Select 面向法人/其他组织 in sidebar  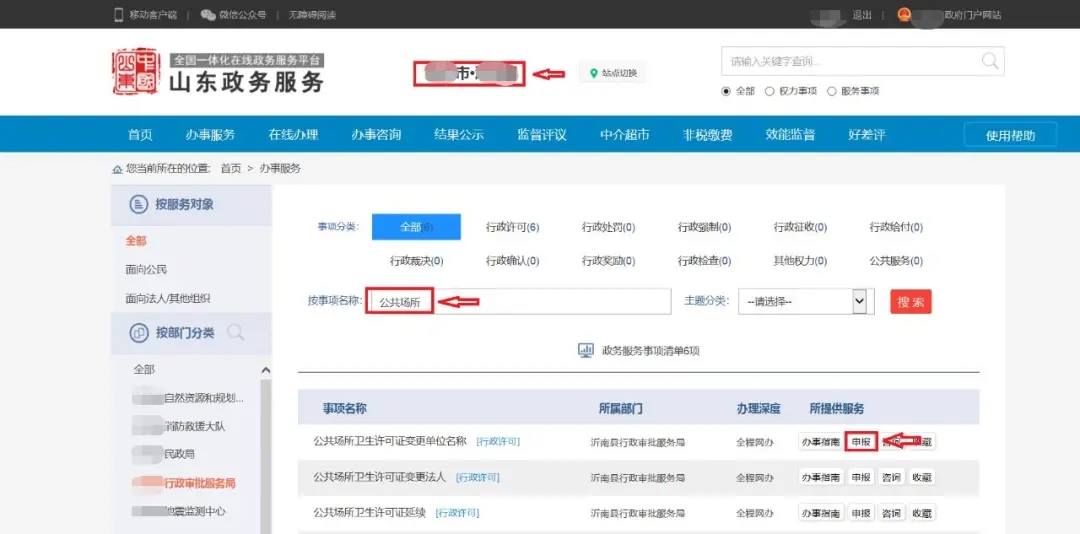pos(167,298)
